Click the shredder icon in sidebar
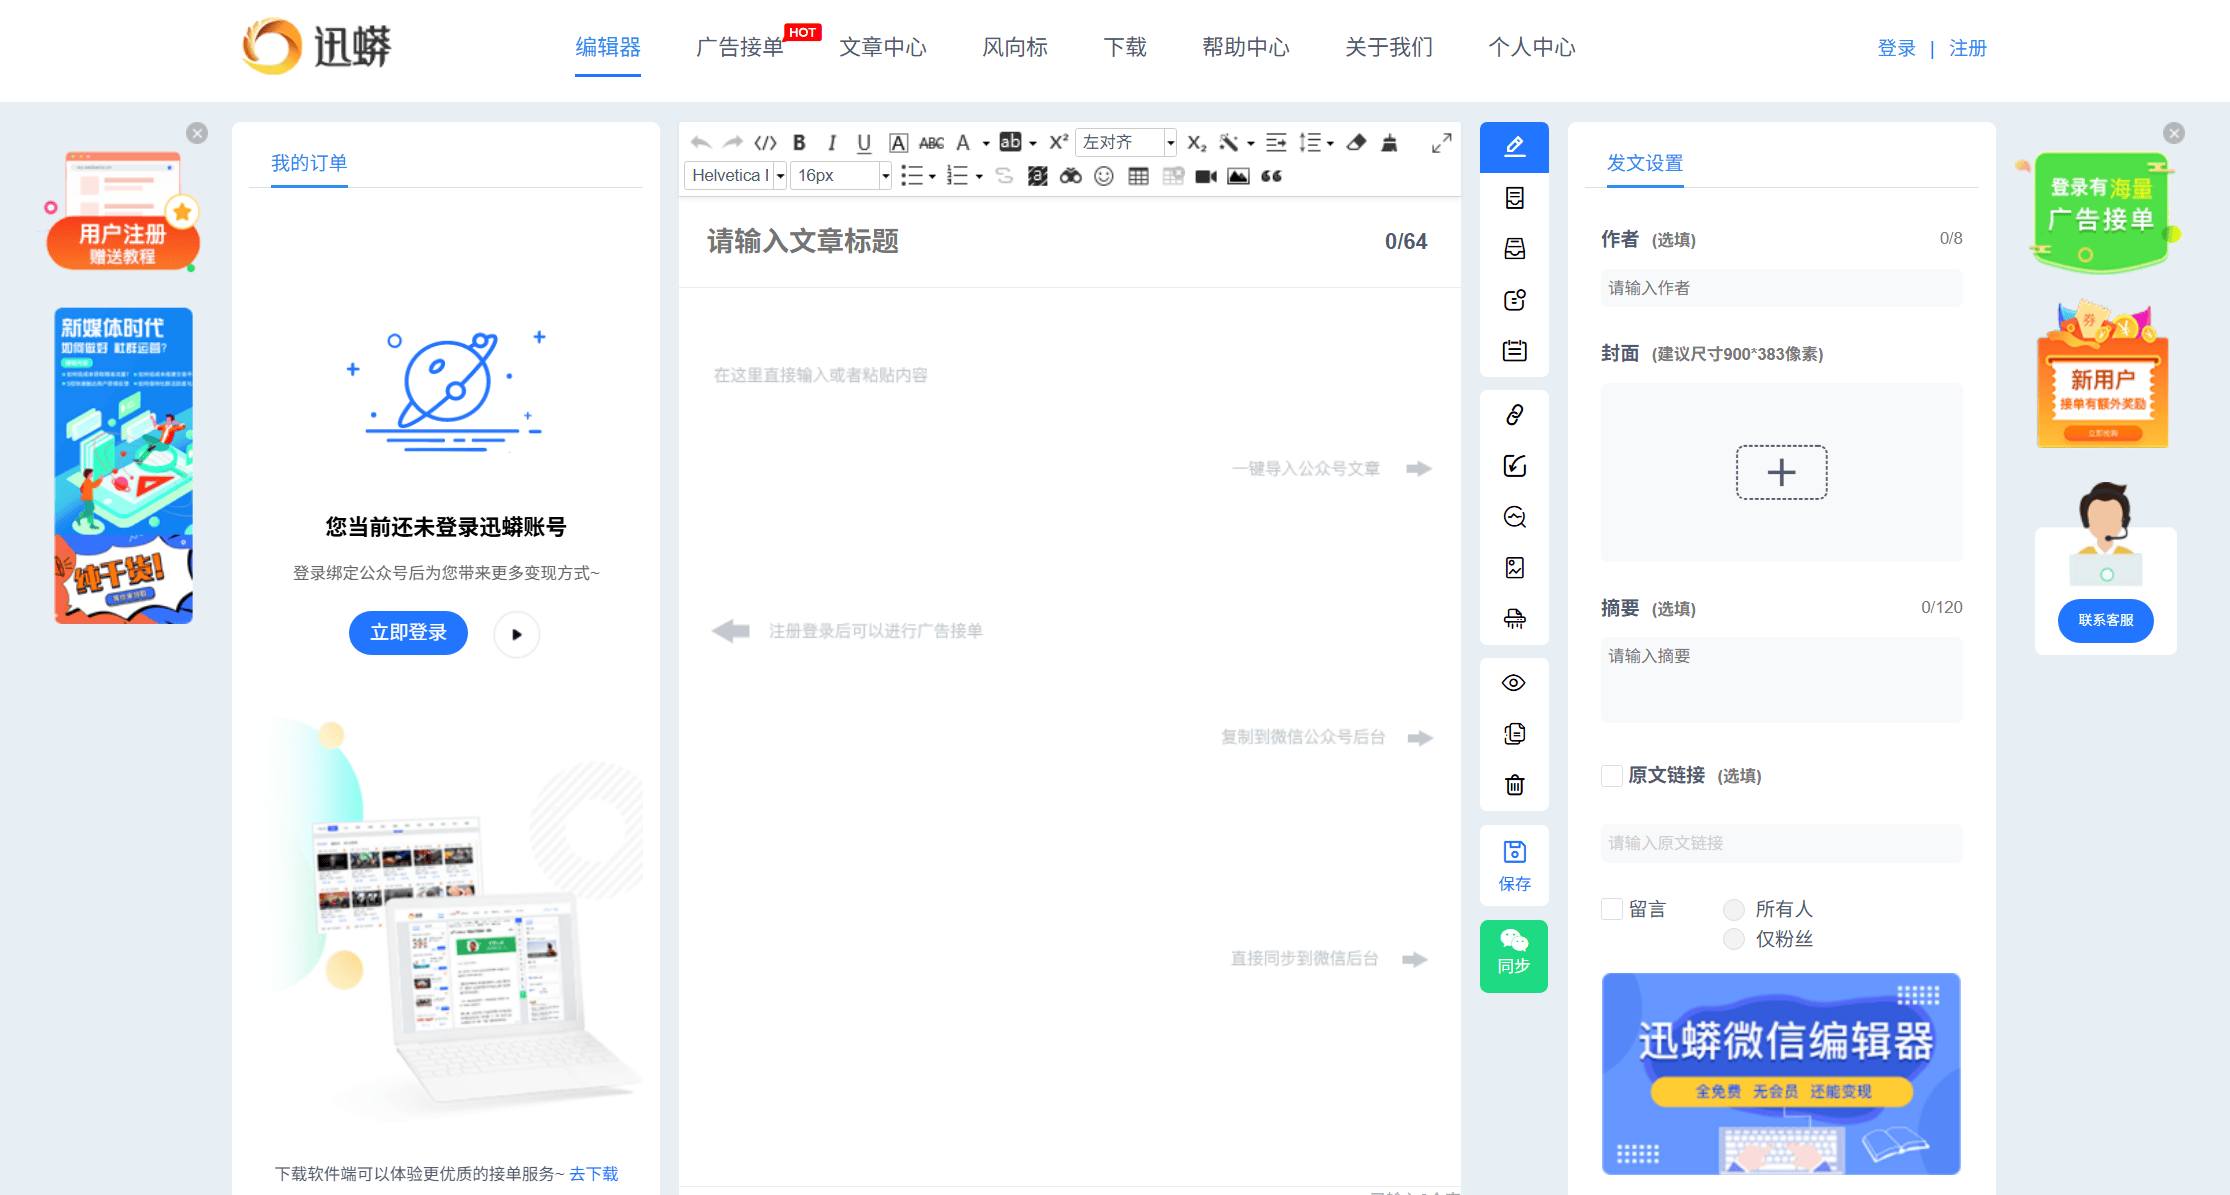 [x=1514, y=619]
